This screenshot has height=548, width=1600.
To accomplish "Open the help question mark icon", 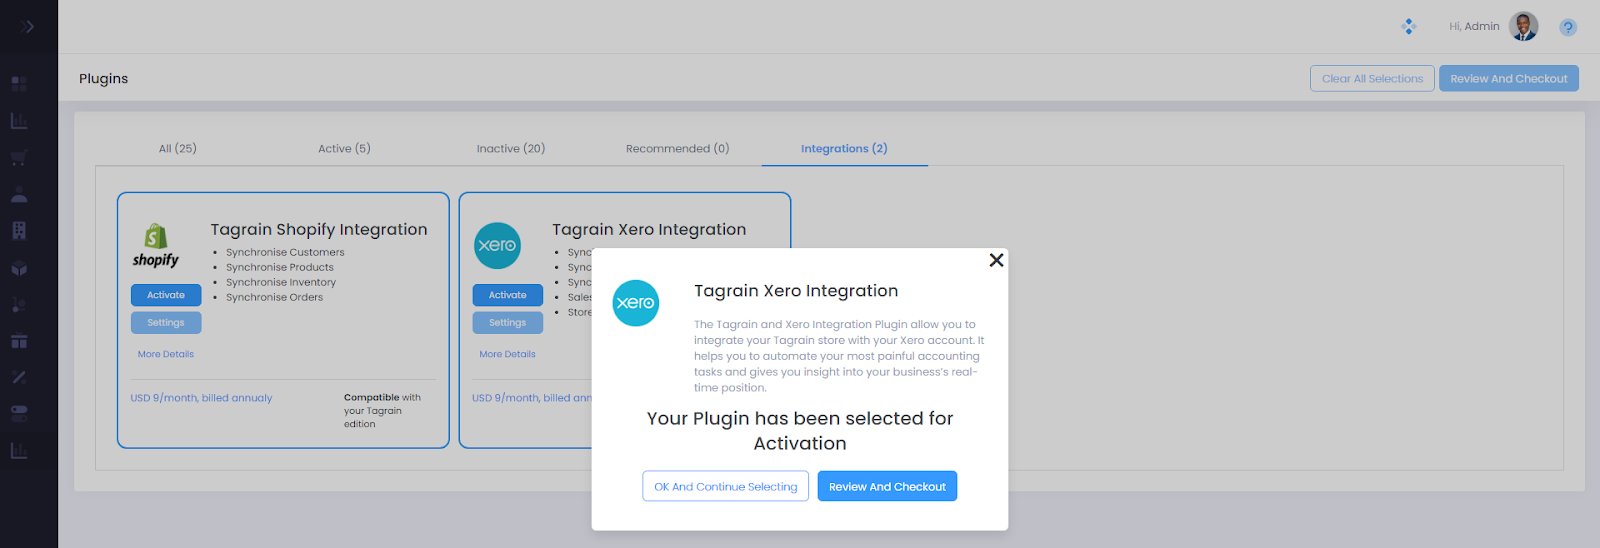I will (x=1568, y=27).
